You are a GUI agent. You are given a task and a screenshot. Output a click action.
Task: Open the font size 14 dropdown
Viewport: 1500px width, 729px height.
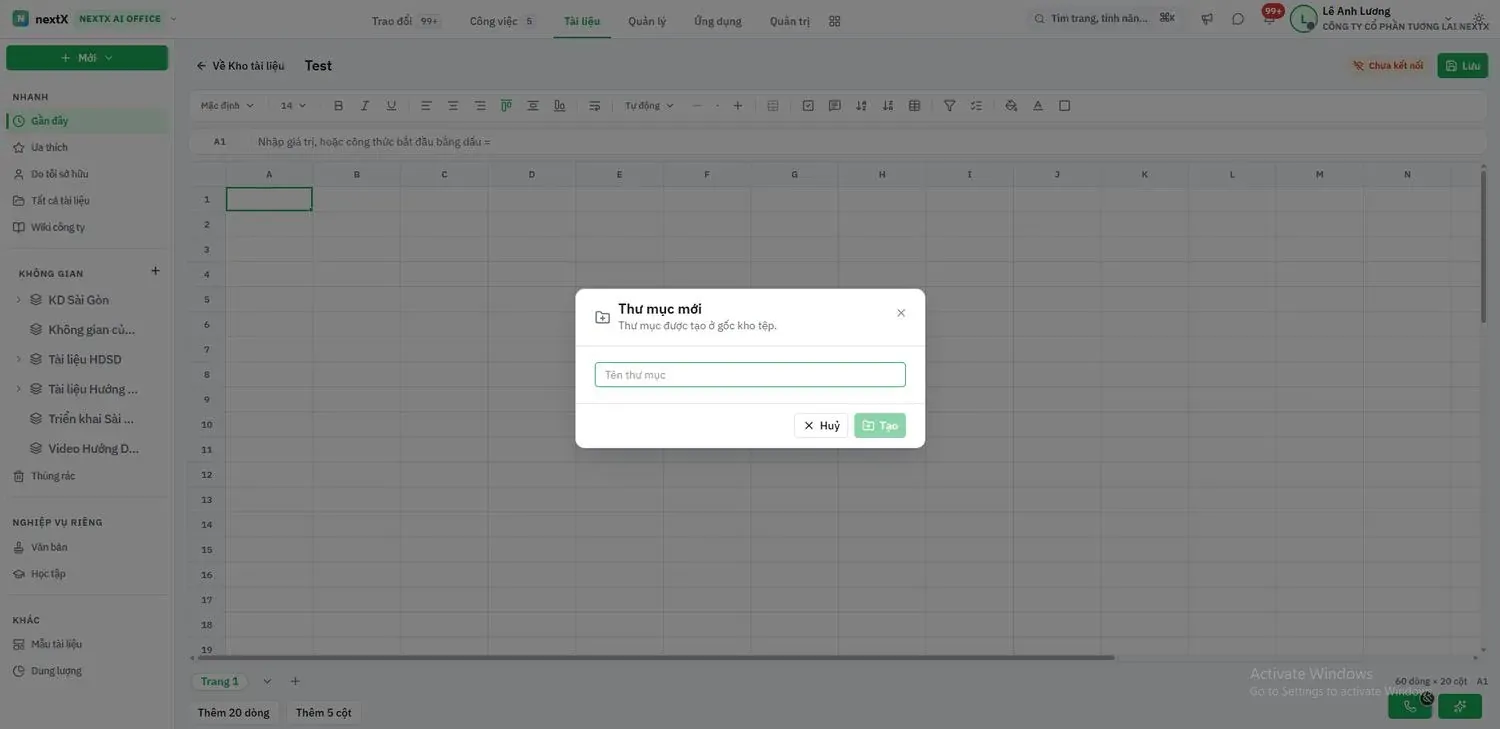point(293,106)
